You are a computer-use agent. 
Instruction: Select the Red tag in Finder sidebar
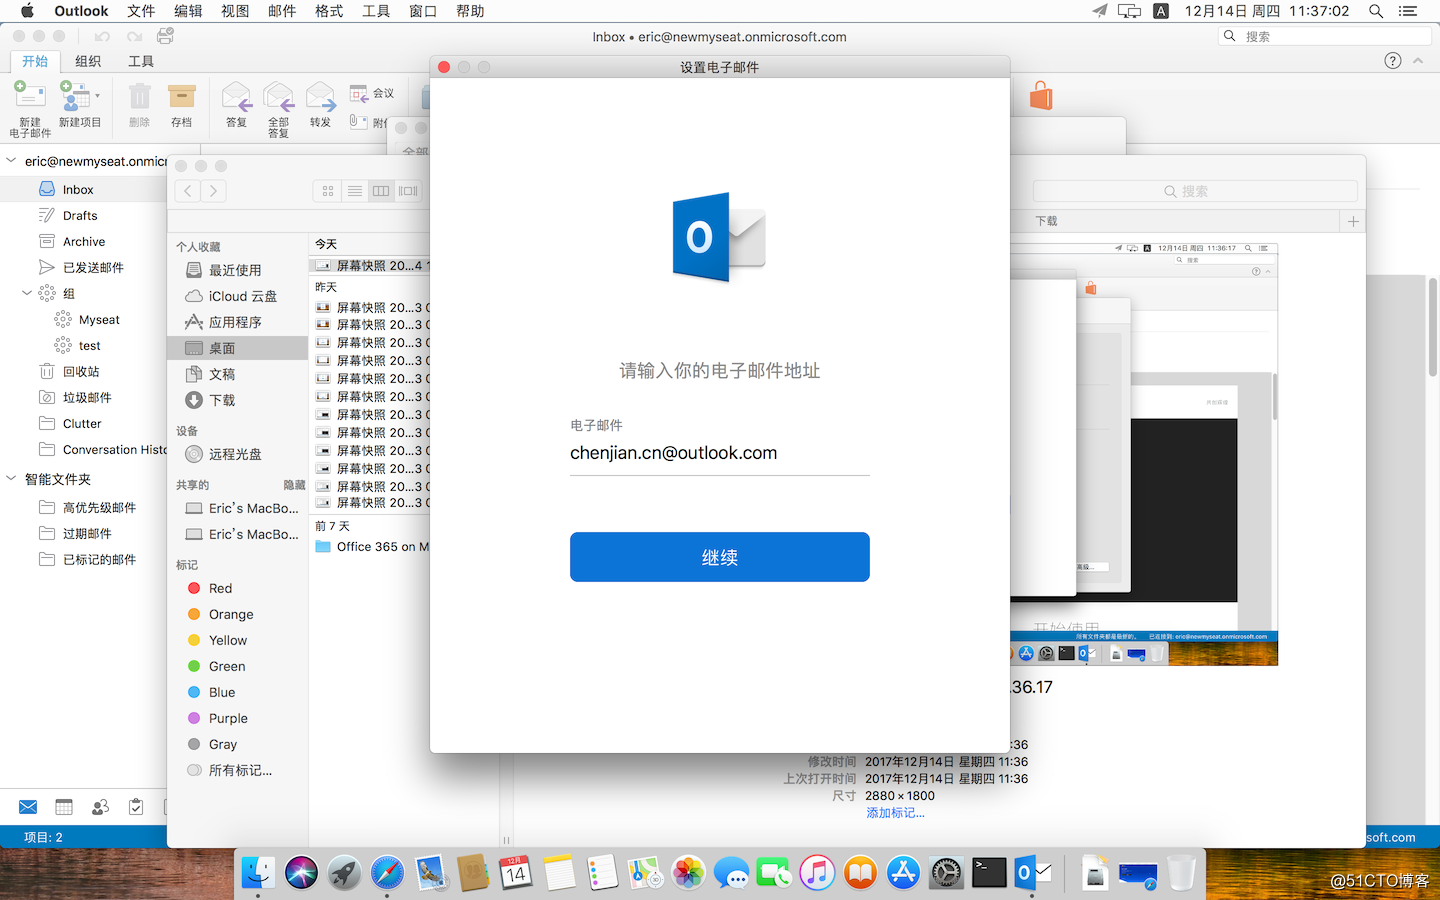(x=220, y=588)
